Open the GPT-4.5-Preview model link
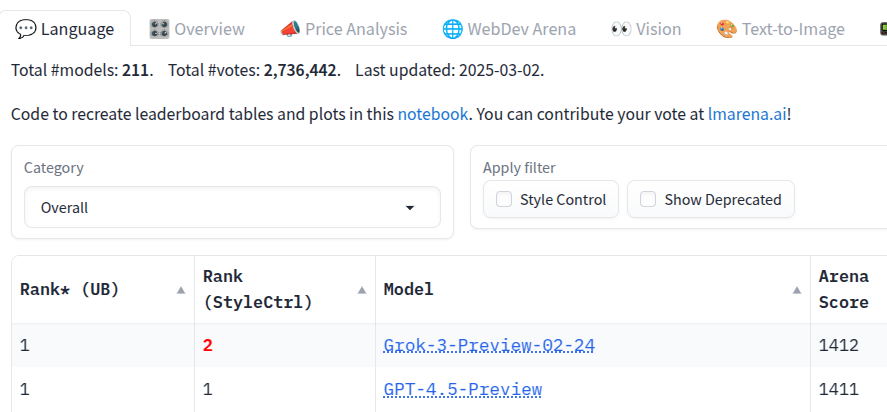The height and width of the screenshot is (412, 887). 463,389
